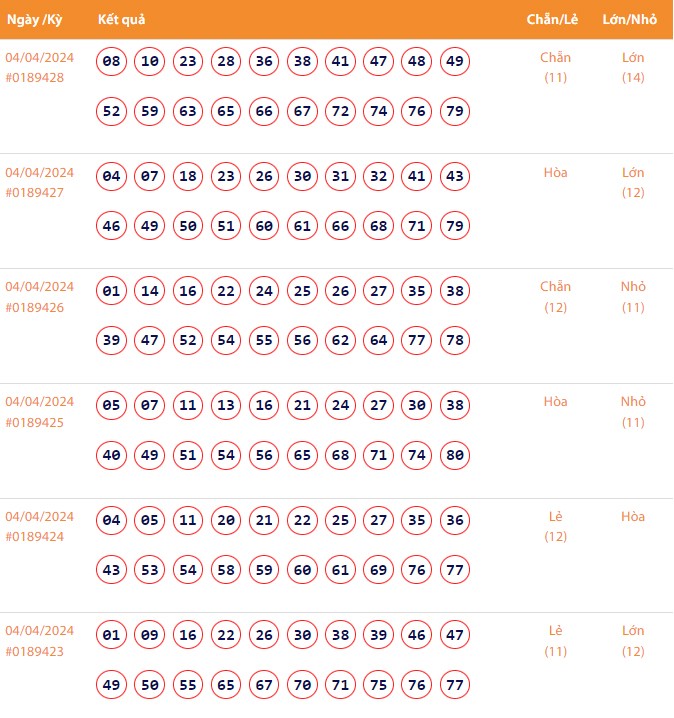The width and height of the screenshot is (674, 718).
Task: Select ball 78 in draw #0189426
Action: (x=455, y=340)
